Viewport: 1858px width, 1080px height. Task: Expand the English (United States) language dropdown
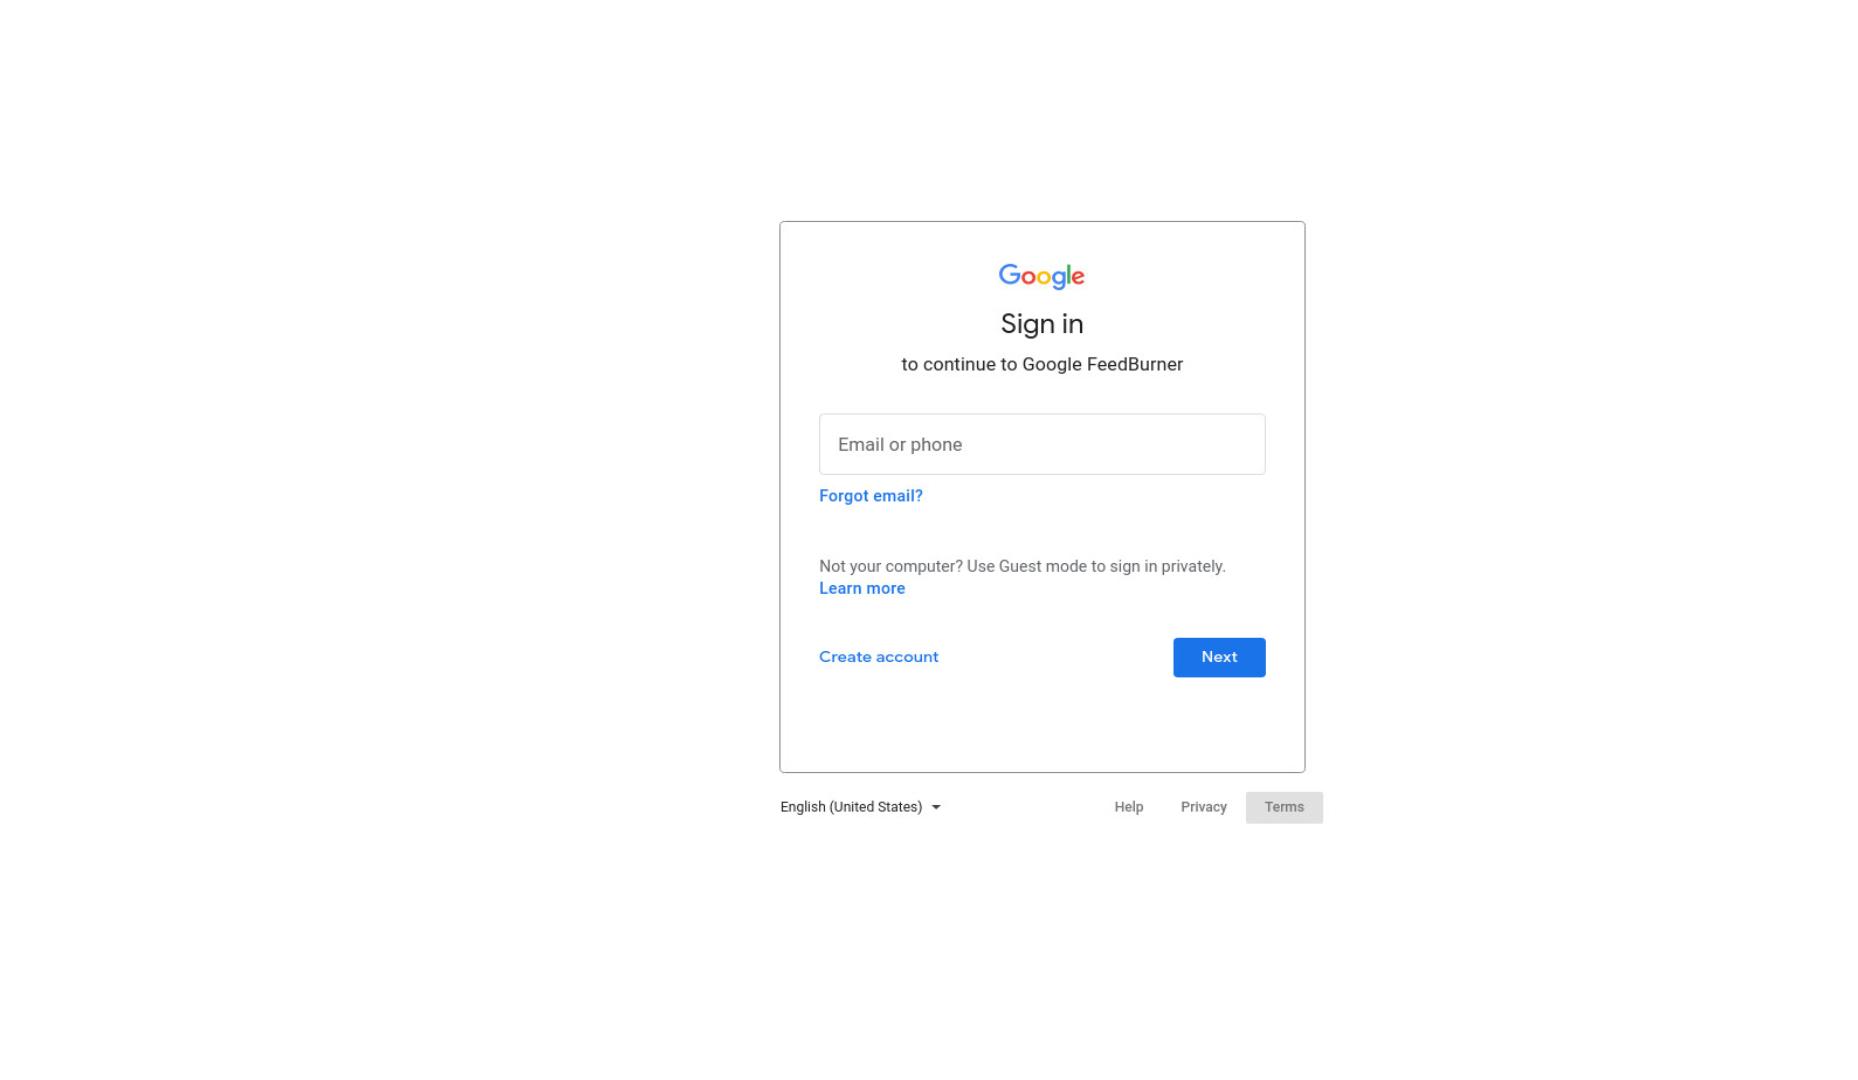point(860,807)
